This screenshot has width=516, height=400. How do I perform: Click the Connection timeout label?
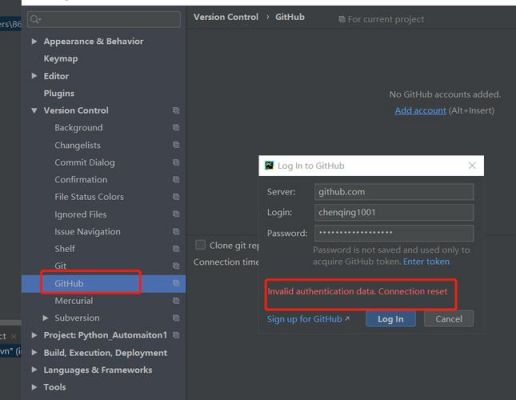tap(226, 262)
